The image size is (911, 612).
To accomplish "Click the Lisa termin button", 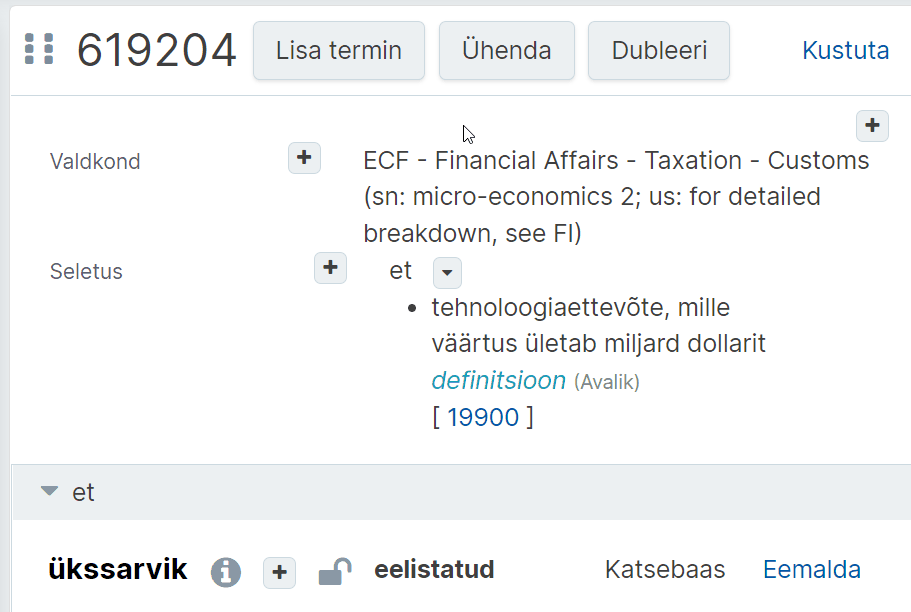I will click(x=339, y=51).
